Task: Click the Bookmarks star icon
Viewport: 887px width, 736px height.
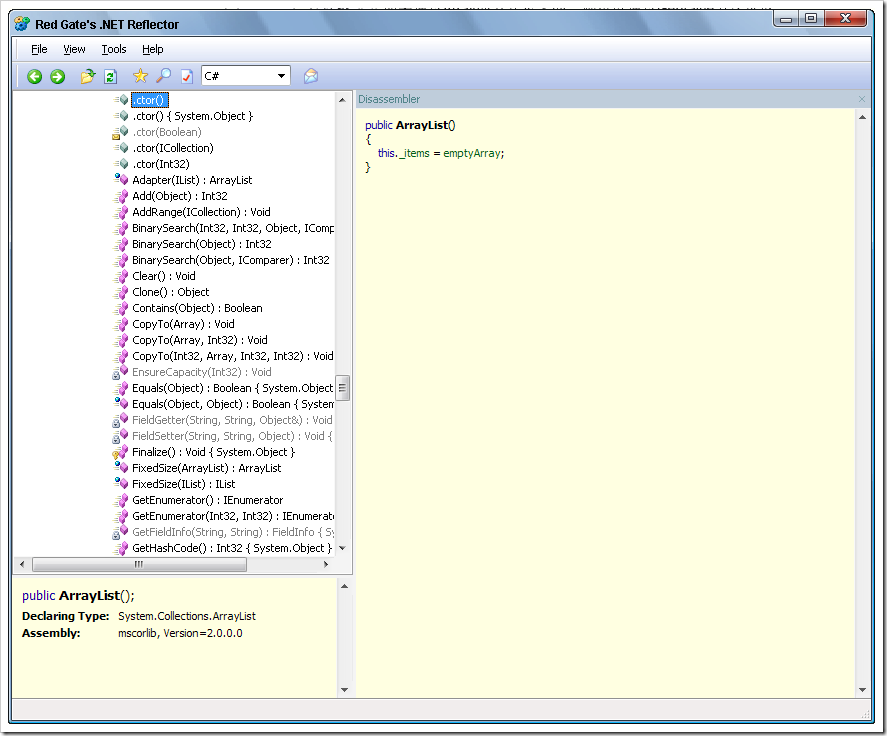Action: 140,76
